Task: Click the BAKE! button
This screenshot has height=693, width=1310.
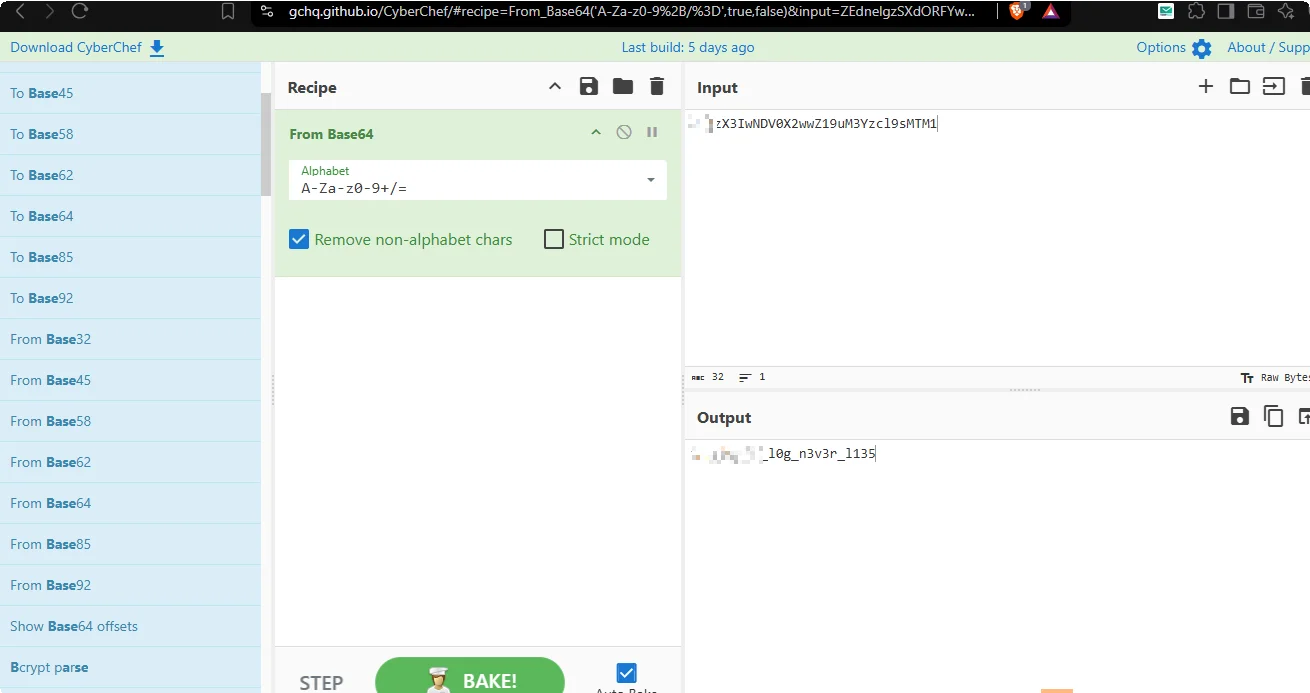Action: 470,678
